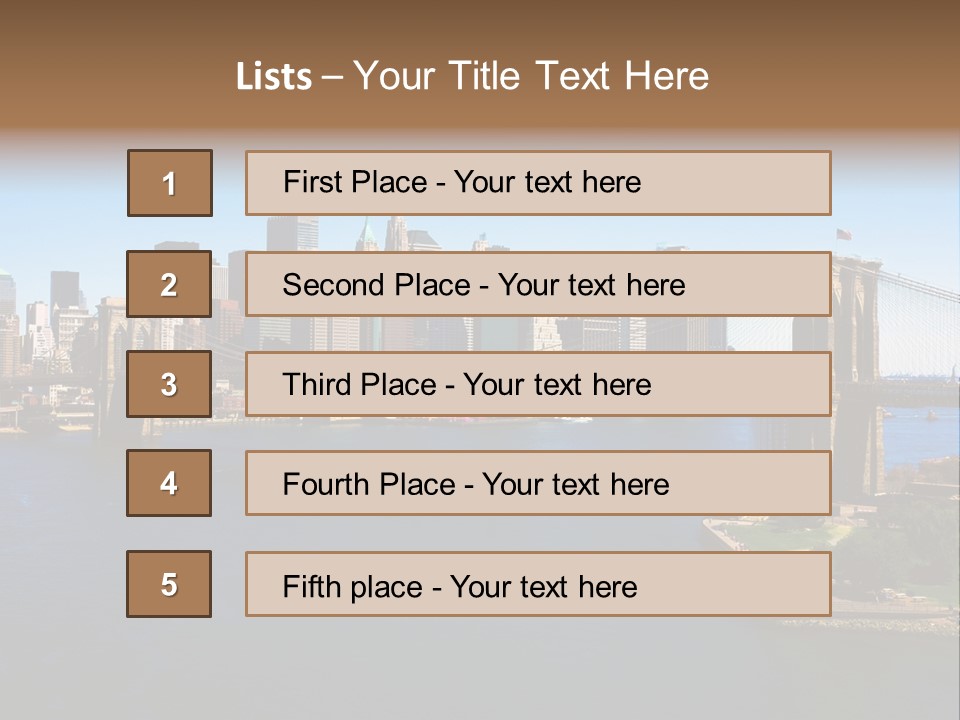Select the number 4 box

click(169, 483)
